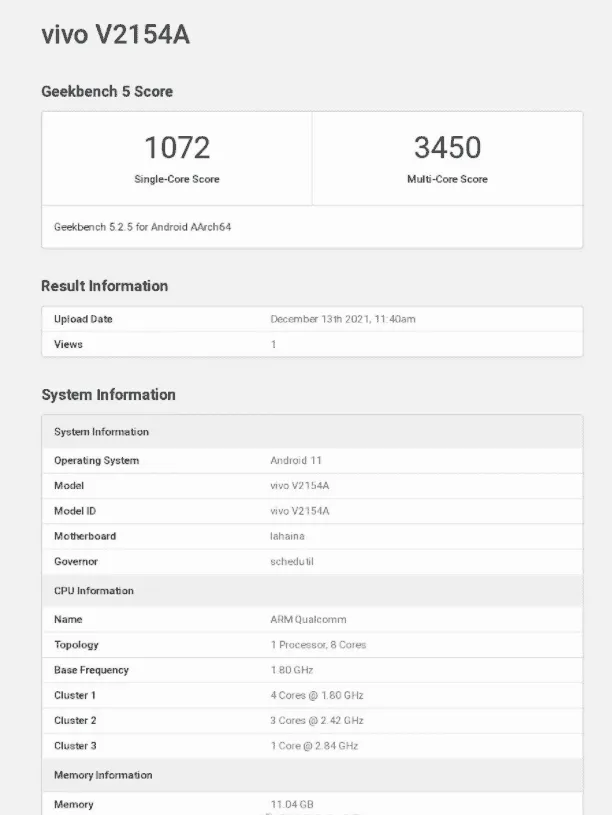Click the vivo V2154A page title
Viewport: 612px width, 815px height.
tap(115, 35)
